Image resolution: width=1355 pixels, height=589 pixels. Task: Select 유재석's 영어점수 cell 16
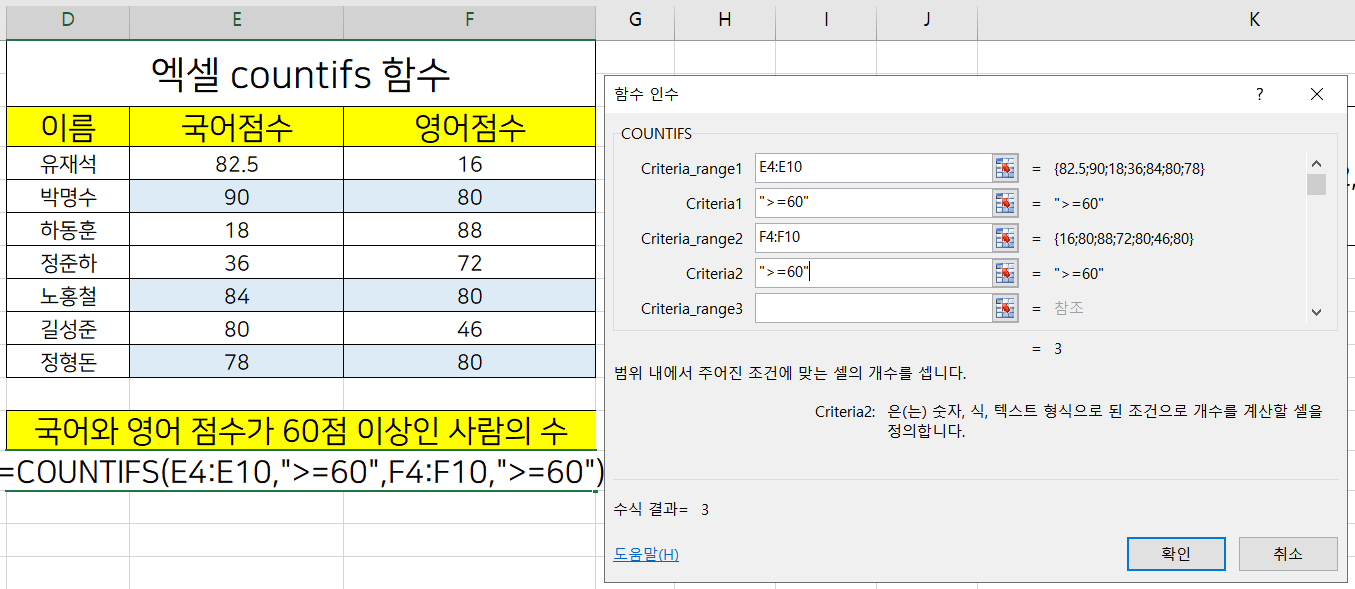tap(470, 164)
